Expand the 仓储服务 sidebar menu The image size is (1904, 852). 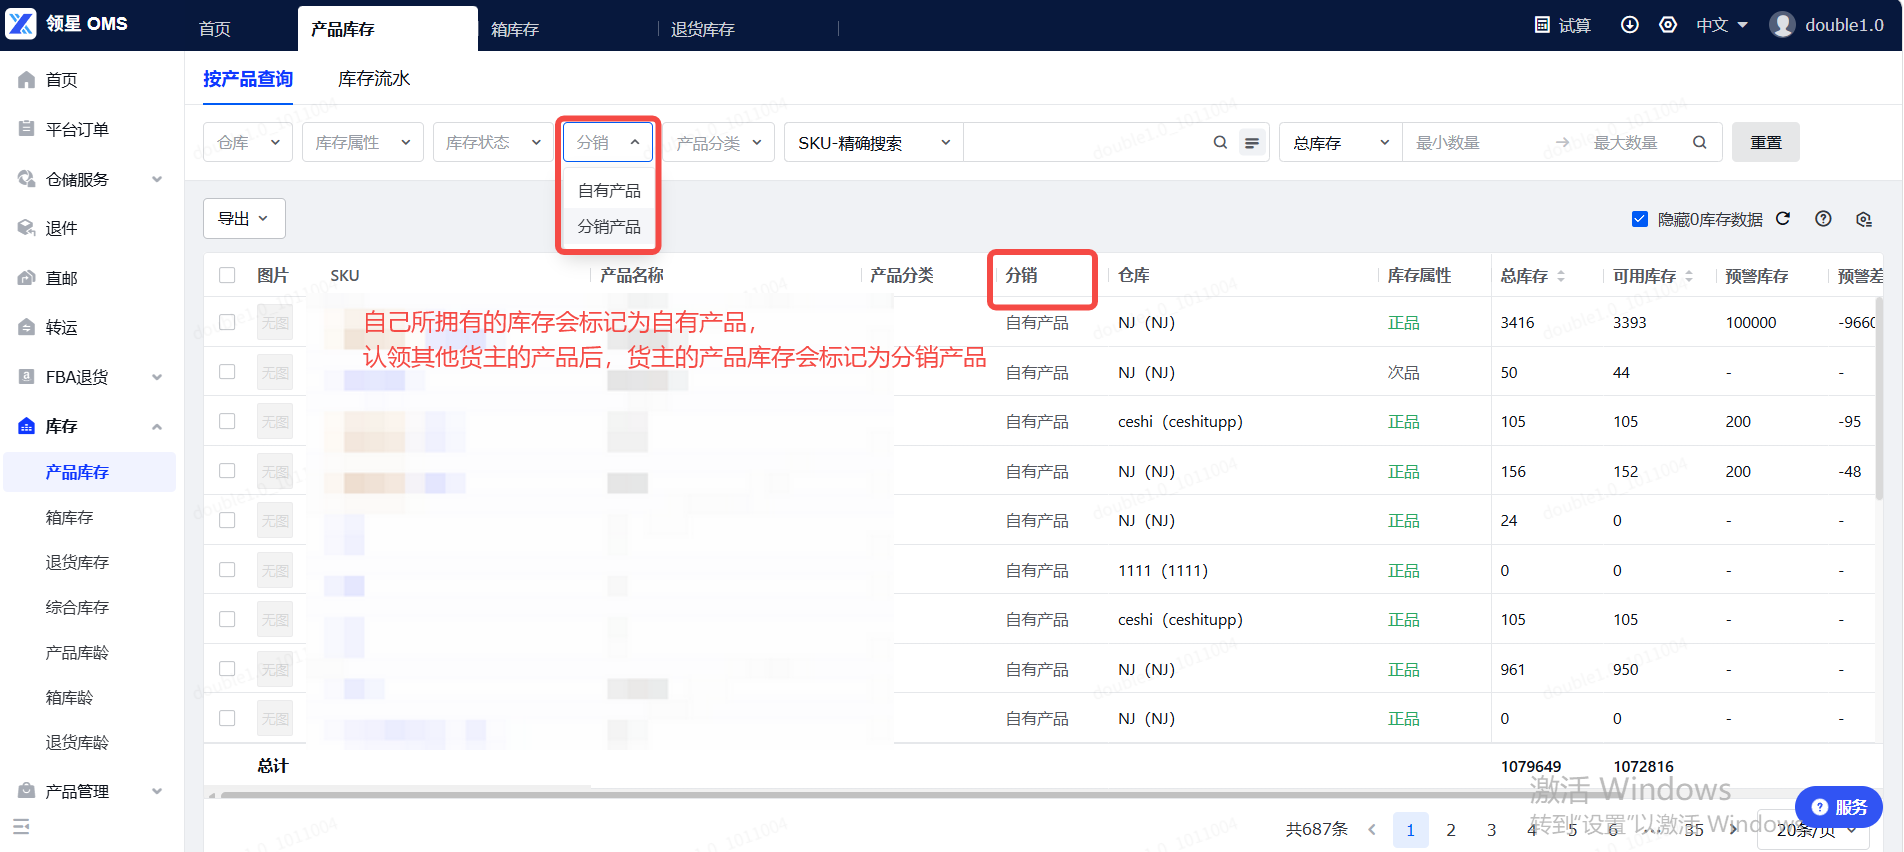coord(157,179)
